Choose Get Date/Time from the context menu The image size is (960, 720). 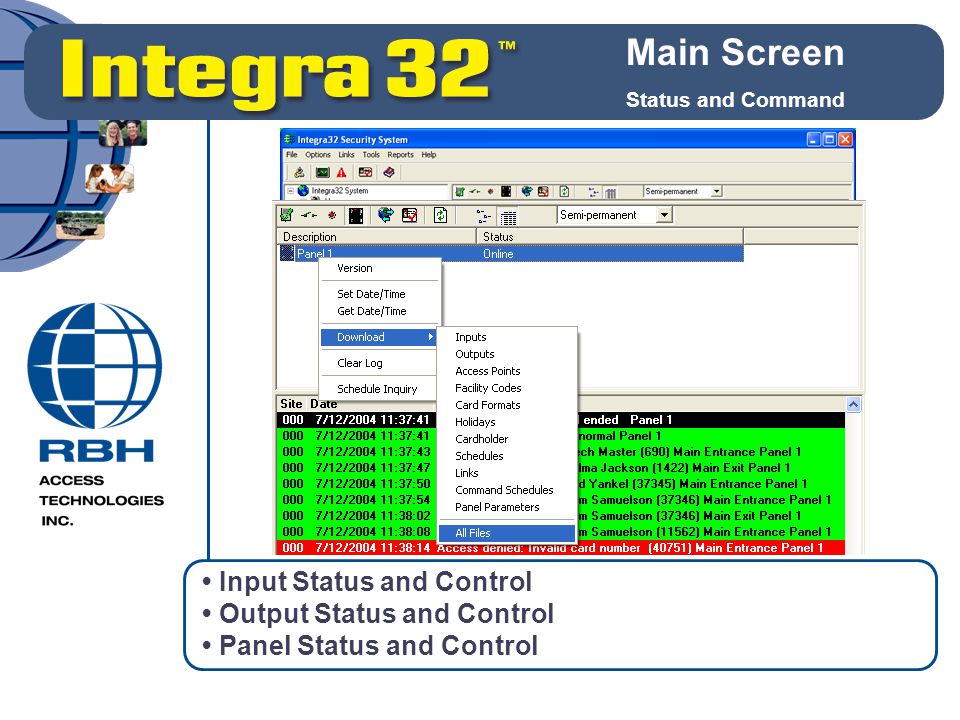click(378, 311)
